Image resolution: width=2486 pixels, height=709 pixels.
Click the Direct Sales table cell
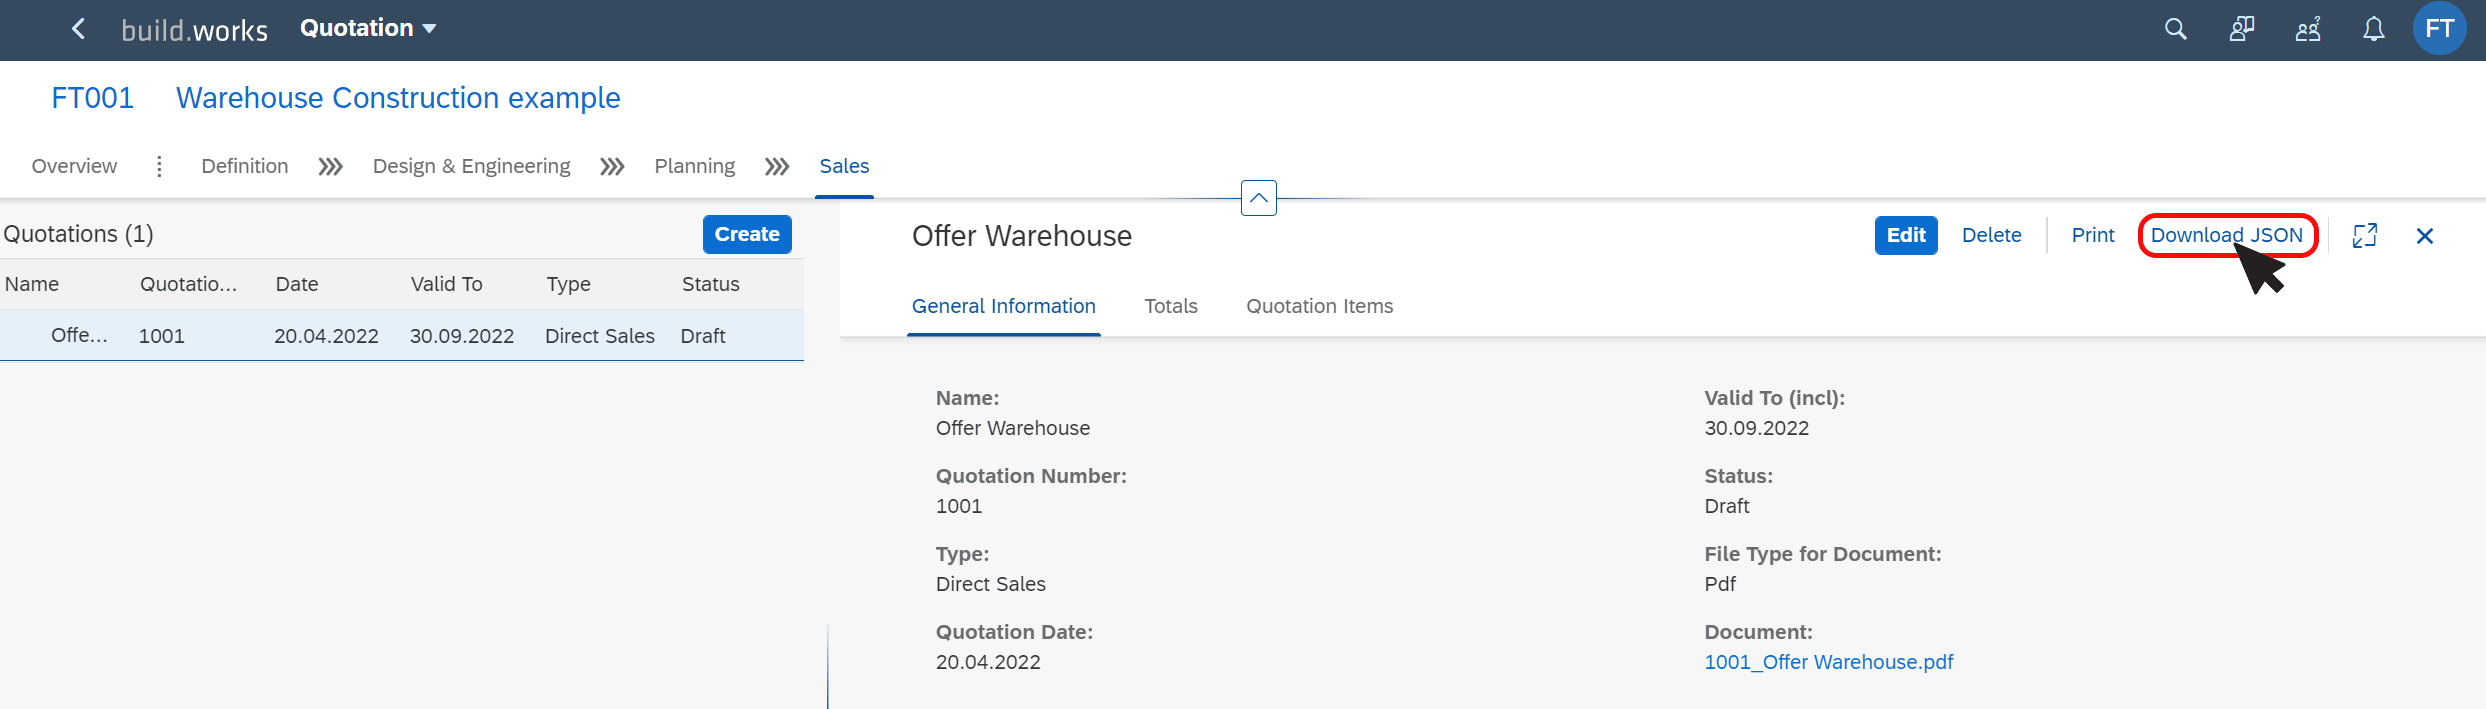pos(600,336)
